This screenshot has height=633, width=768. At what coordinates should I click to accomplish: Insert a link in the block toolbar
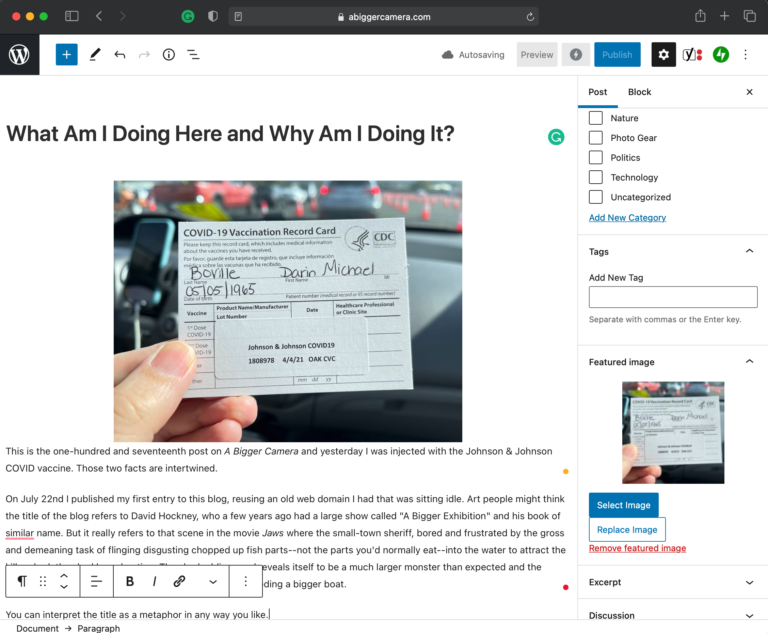(x=179, y=581)
